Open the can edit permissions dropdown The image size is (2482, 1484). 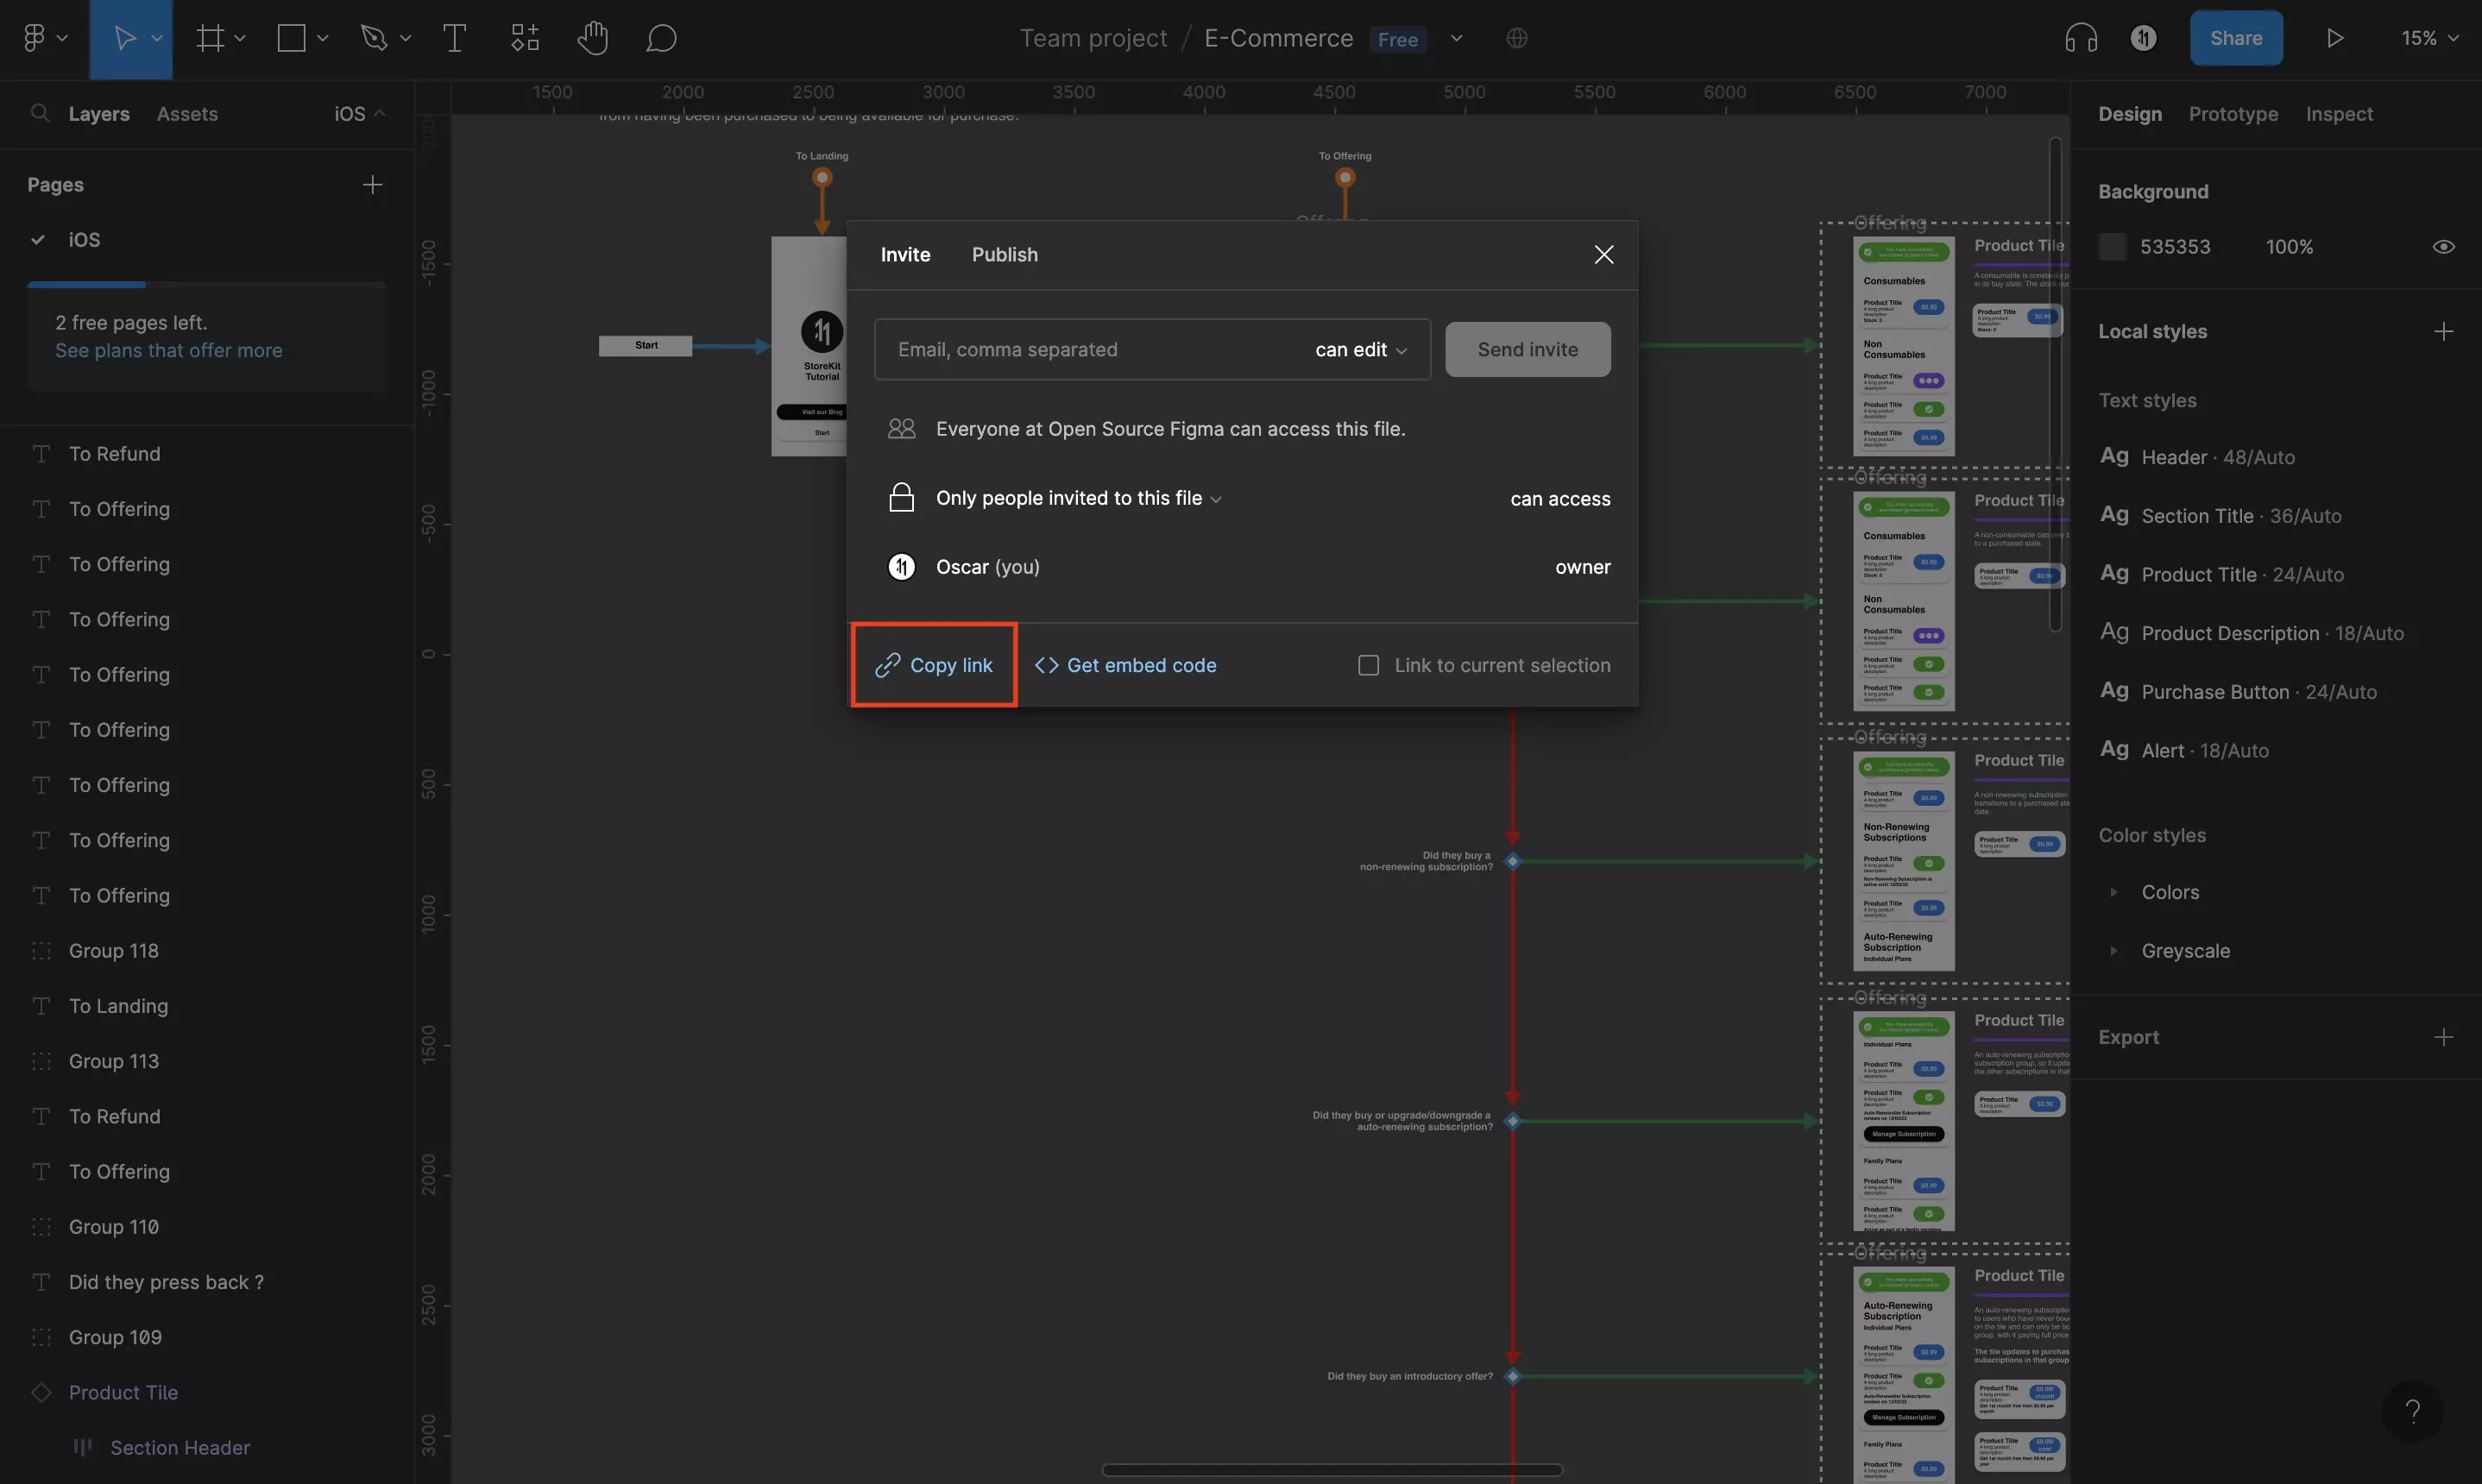[x=1359, y=349]
